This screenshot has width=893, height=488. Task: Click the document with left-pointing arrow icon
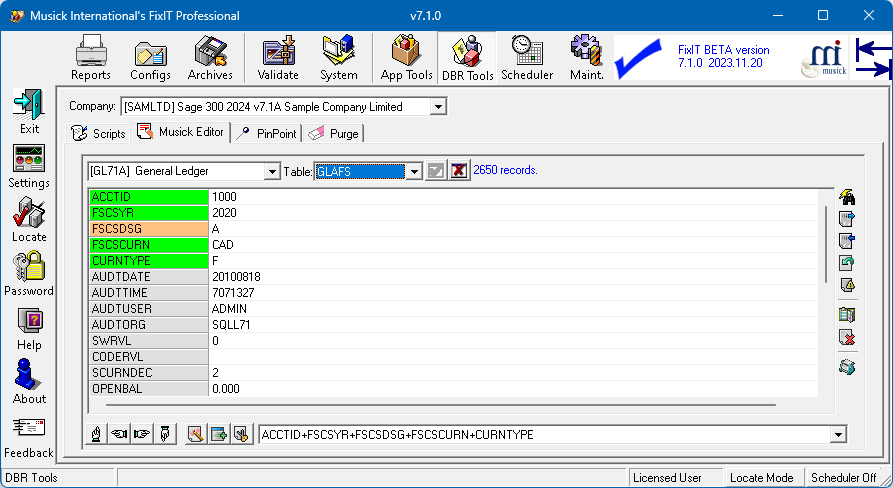pyautogui.click(x=847, y=241)
